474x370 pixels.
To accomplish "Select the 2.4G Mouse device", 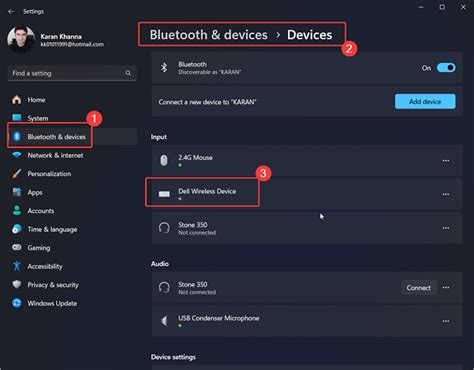I will [x=307, y=161].
